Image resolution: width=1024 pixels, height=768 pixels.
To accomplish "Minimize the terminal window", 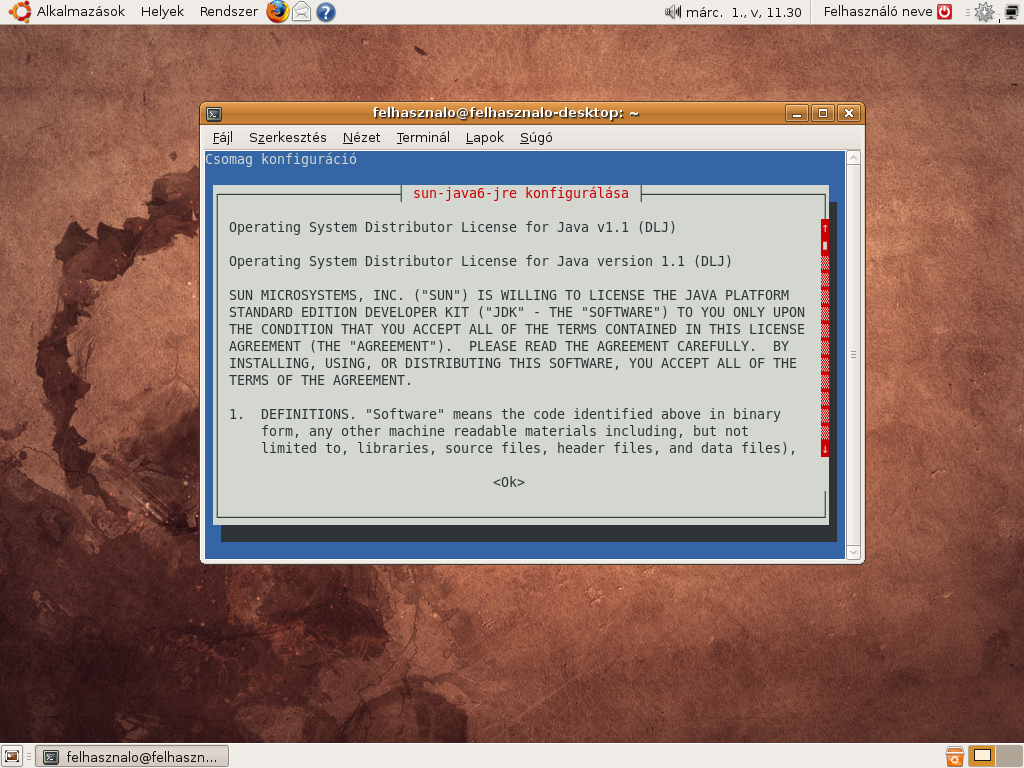I will click(797, 114).
